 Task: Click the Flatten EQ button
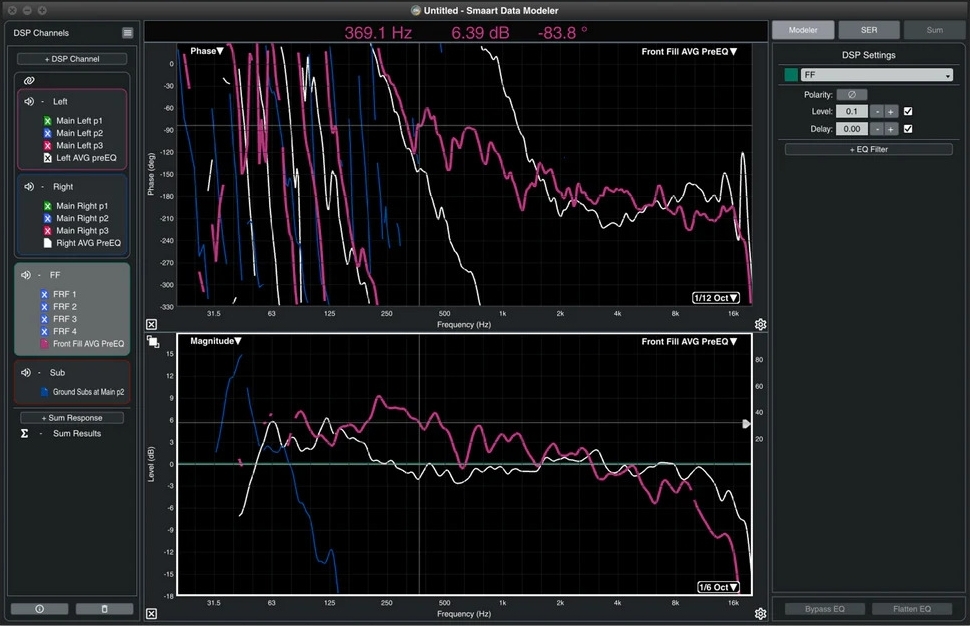click(x=912, y=609)
